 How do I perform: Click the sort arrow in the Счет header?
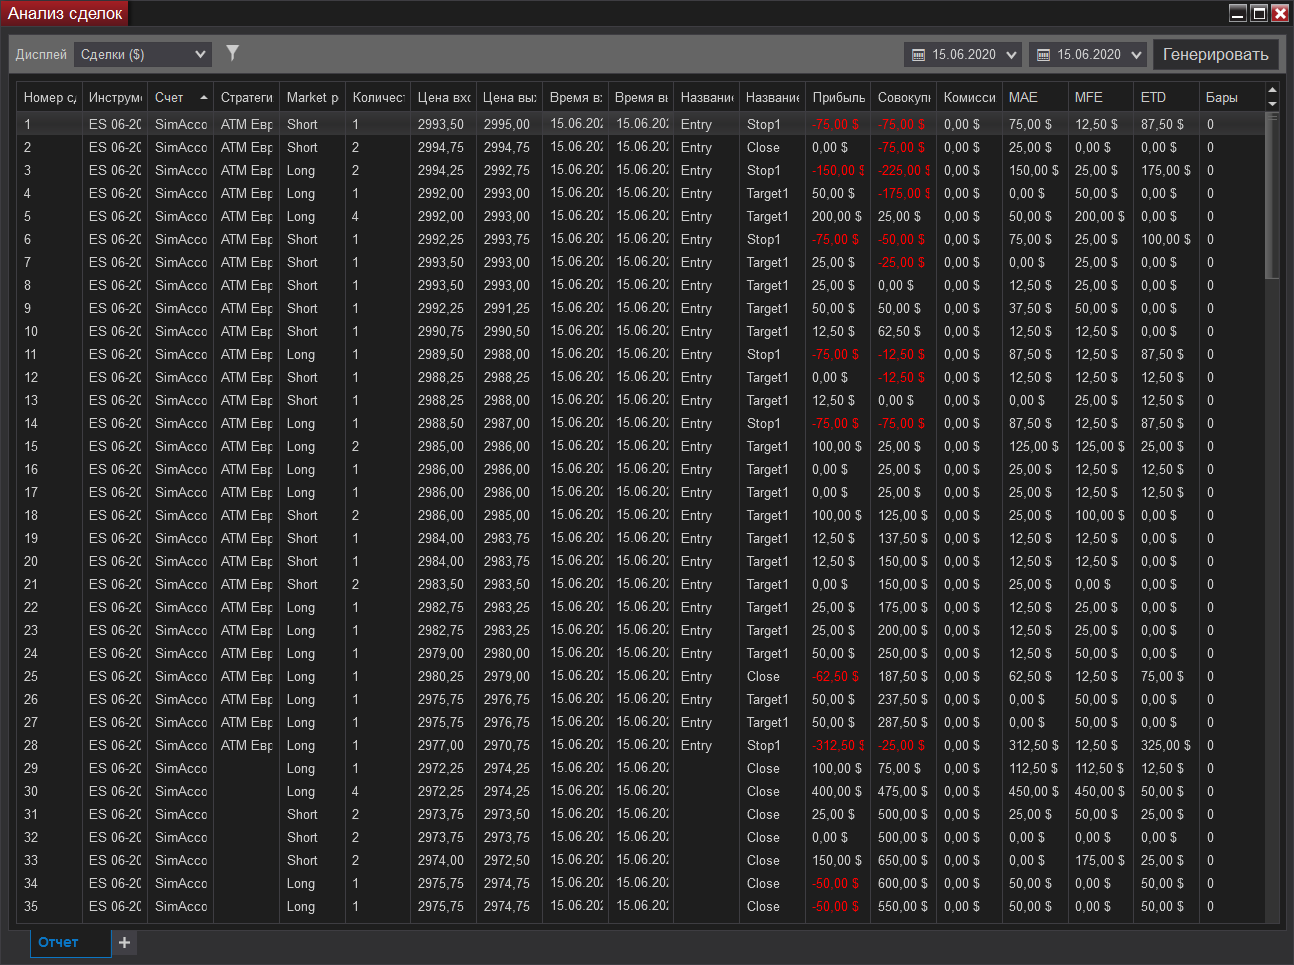point(204,97)
